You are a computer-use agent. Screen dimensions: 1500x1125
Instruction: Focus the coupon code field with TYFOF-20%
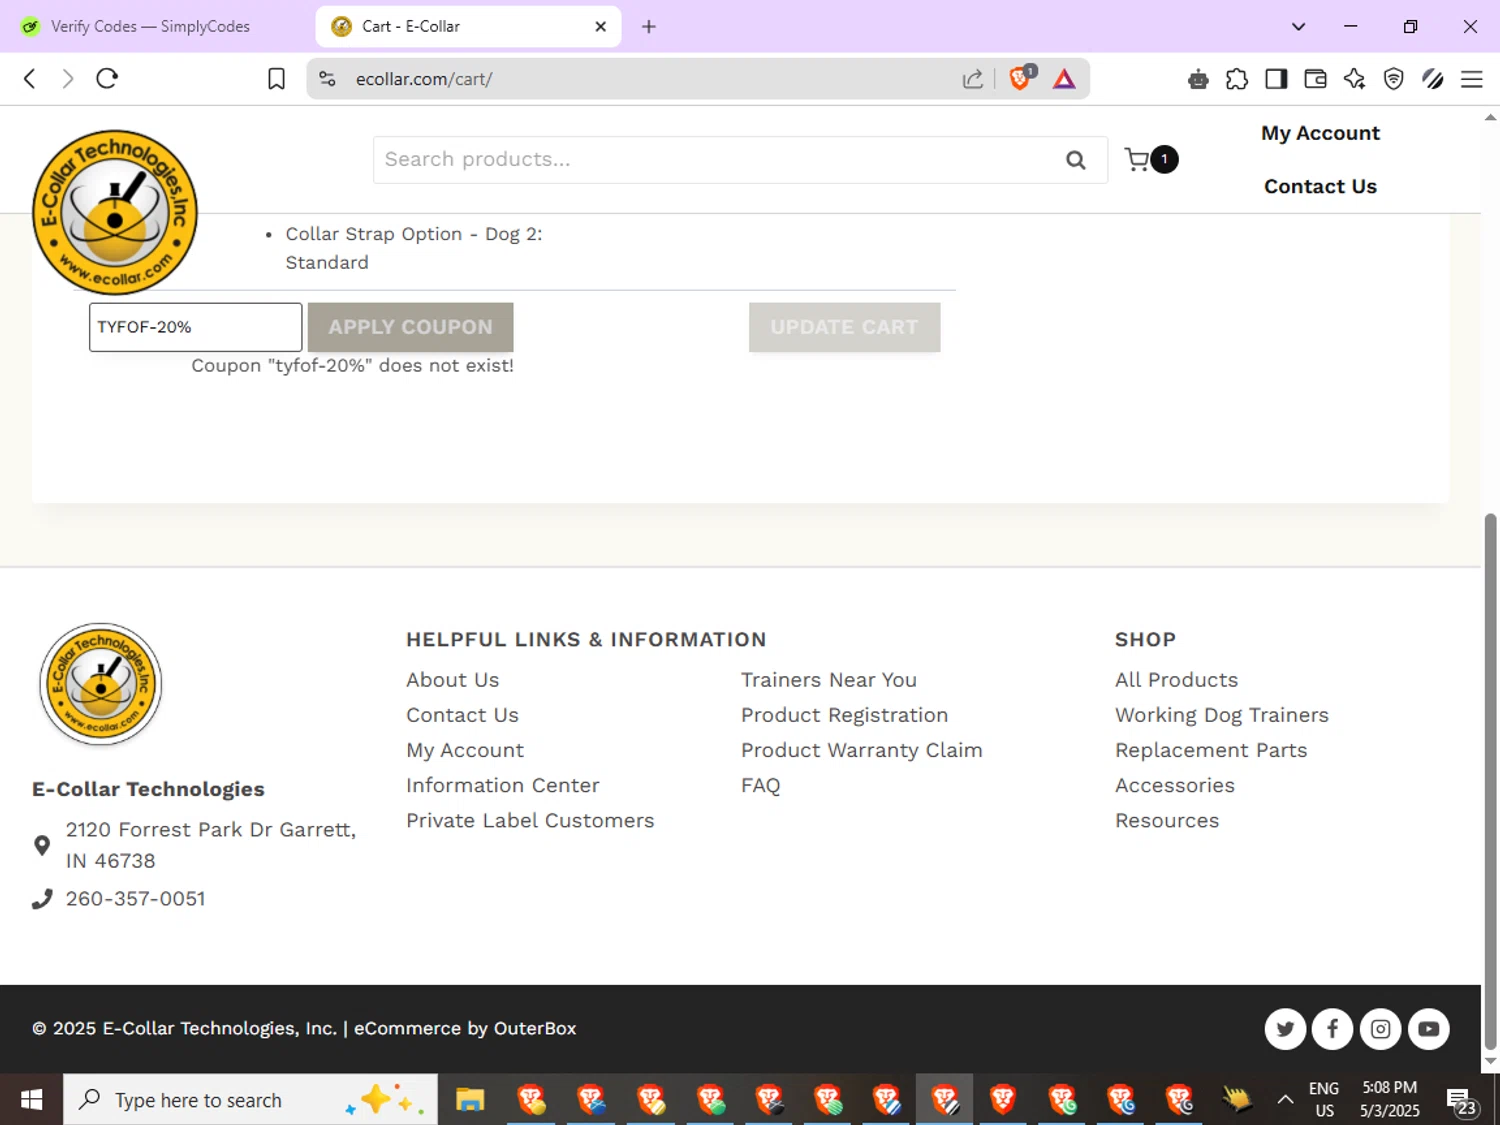195,327
